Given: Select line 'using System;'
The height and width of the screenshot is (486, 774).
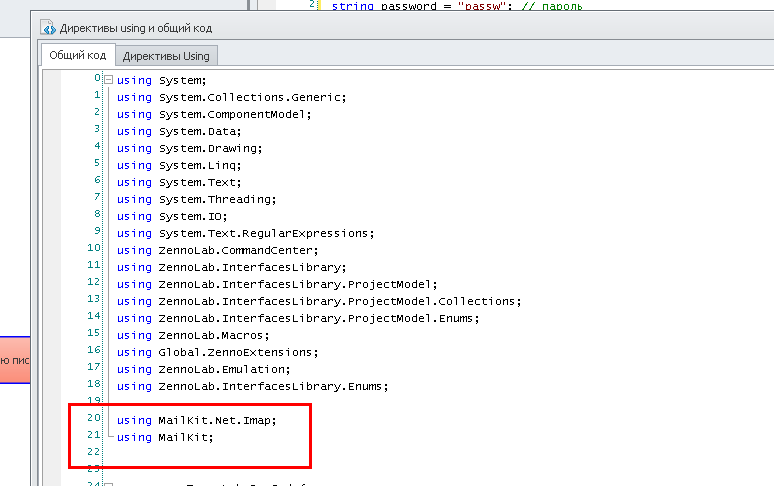Looking at the screenshot, I should tap(161, 80).
